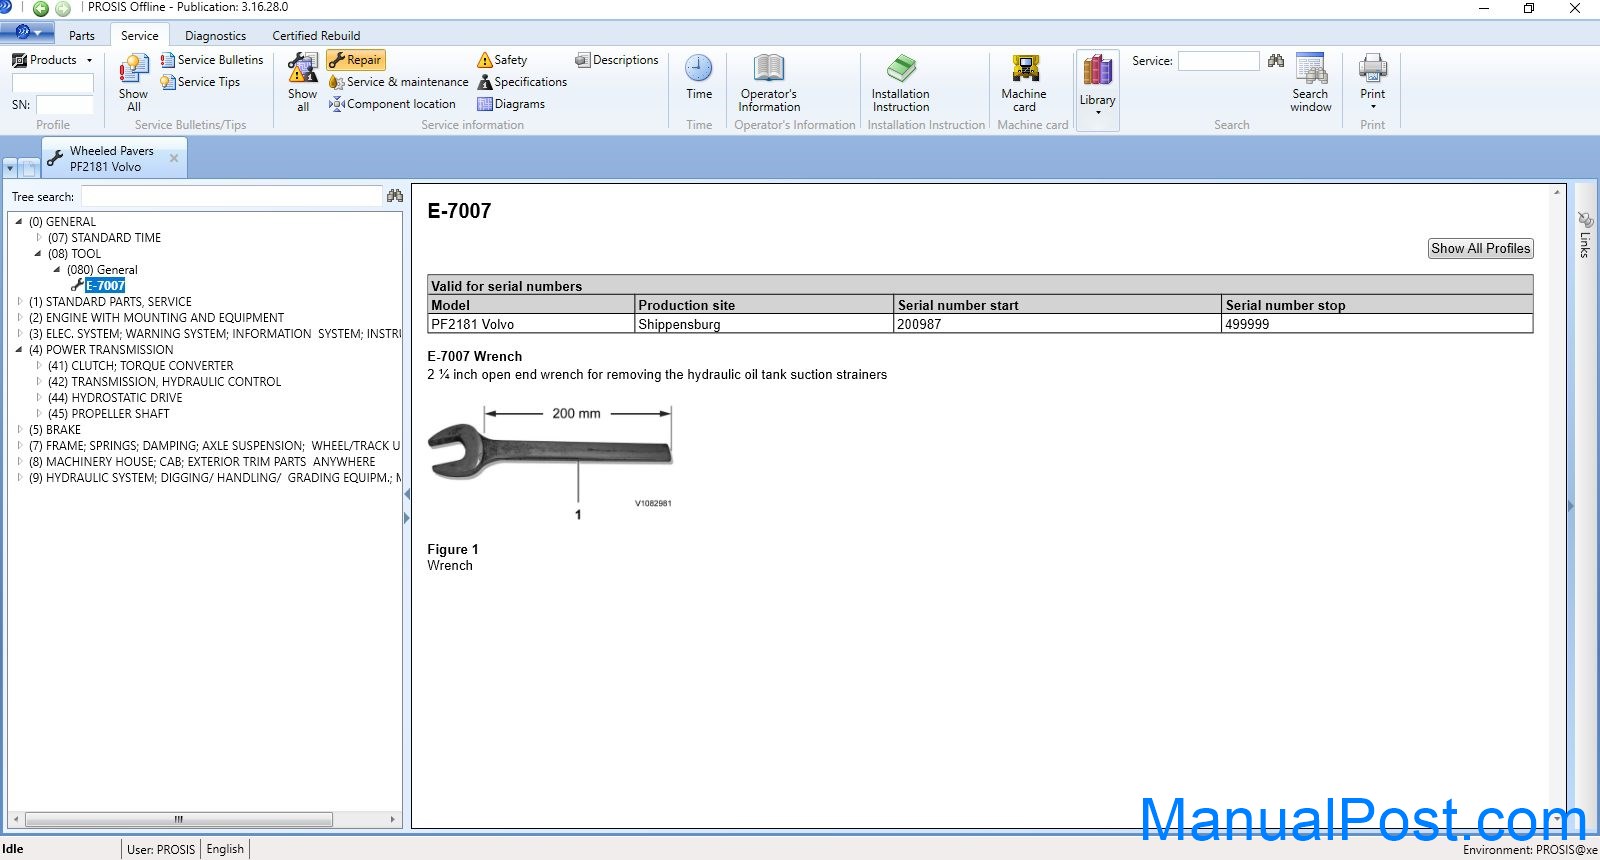Toggle Component location filter
The image size is (1600, 860).
click(393, 104)
